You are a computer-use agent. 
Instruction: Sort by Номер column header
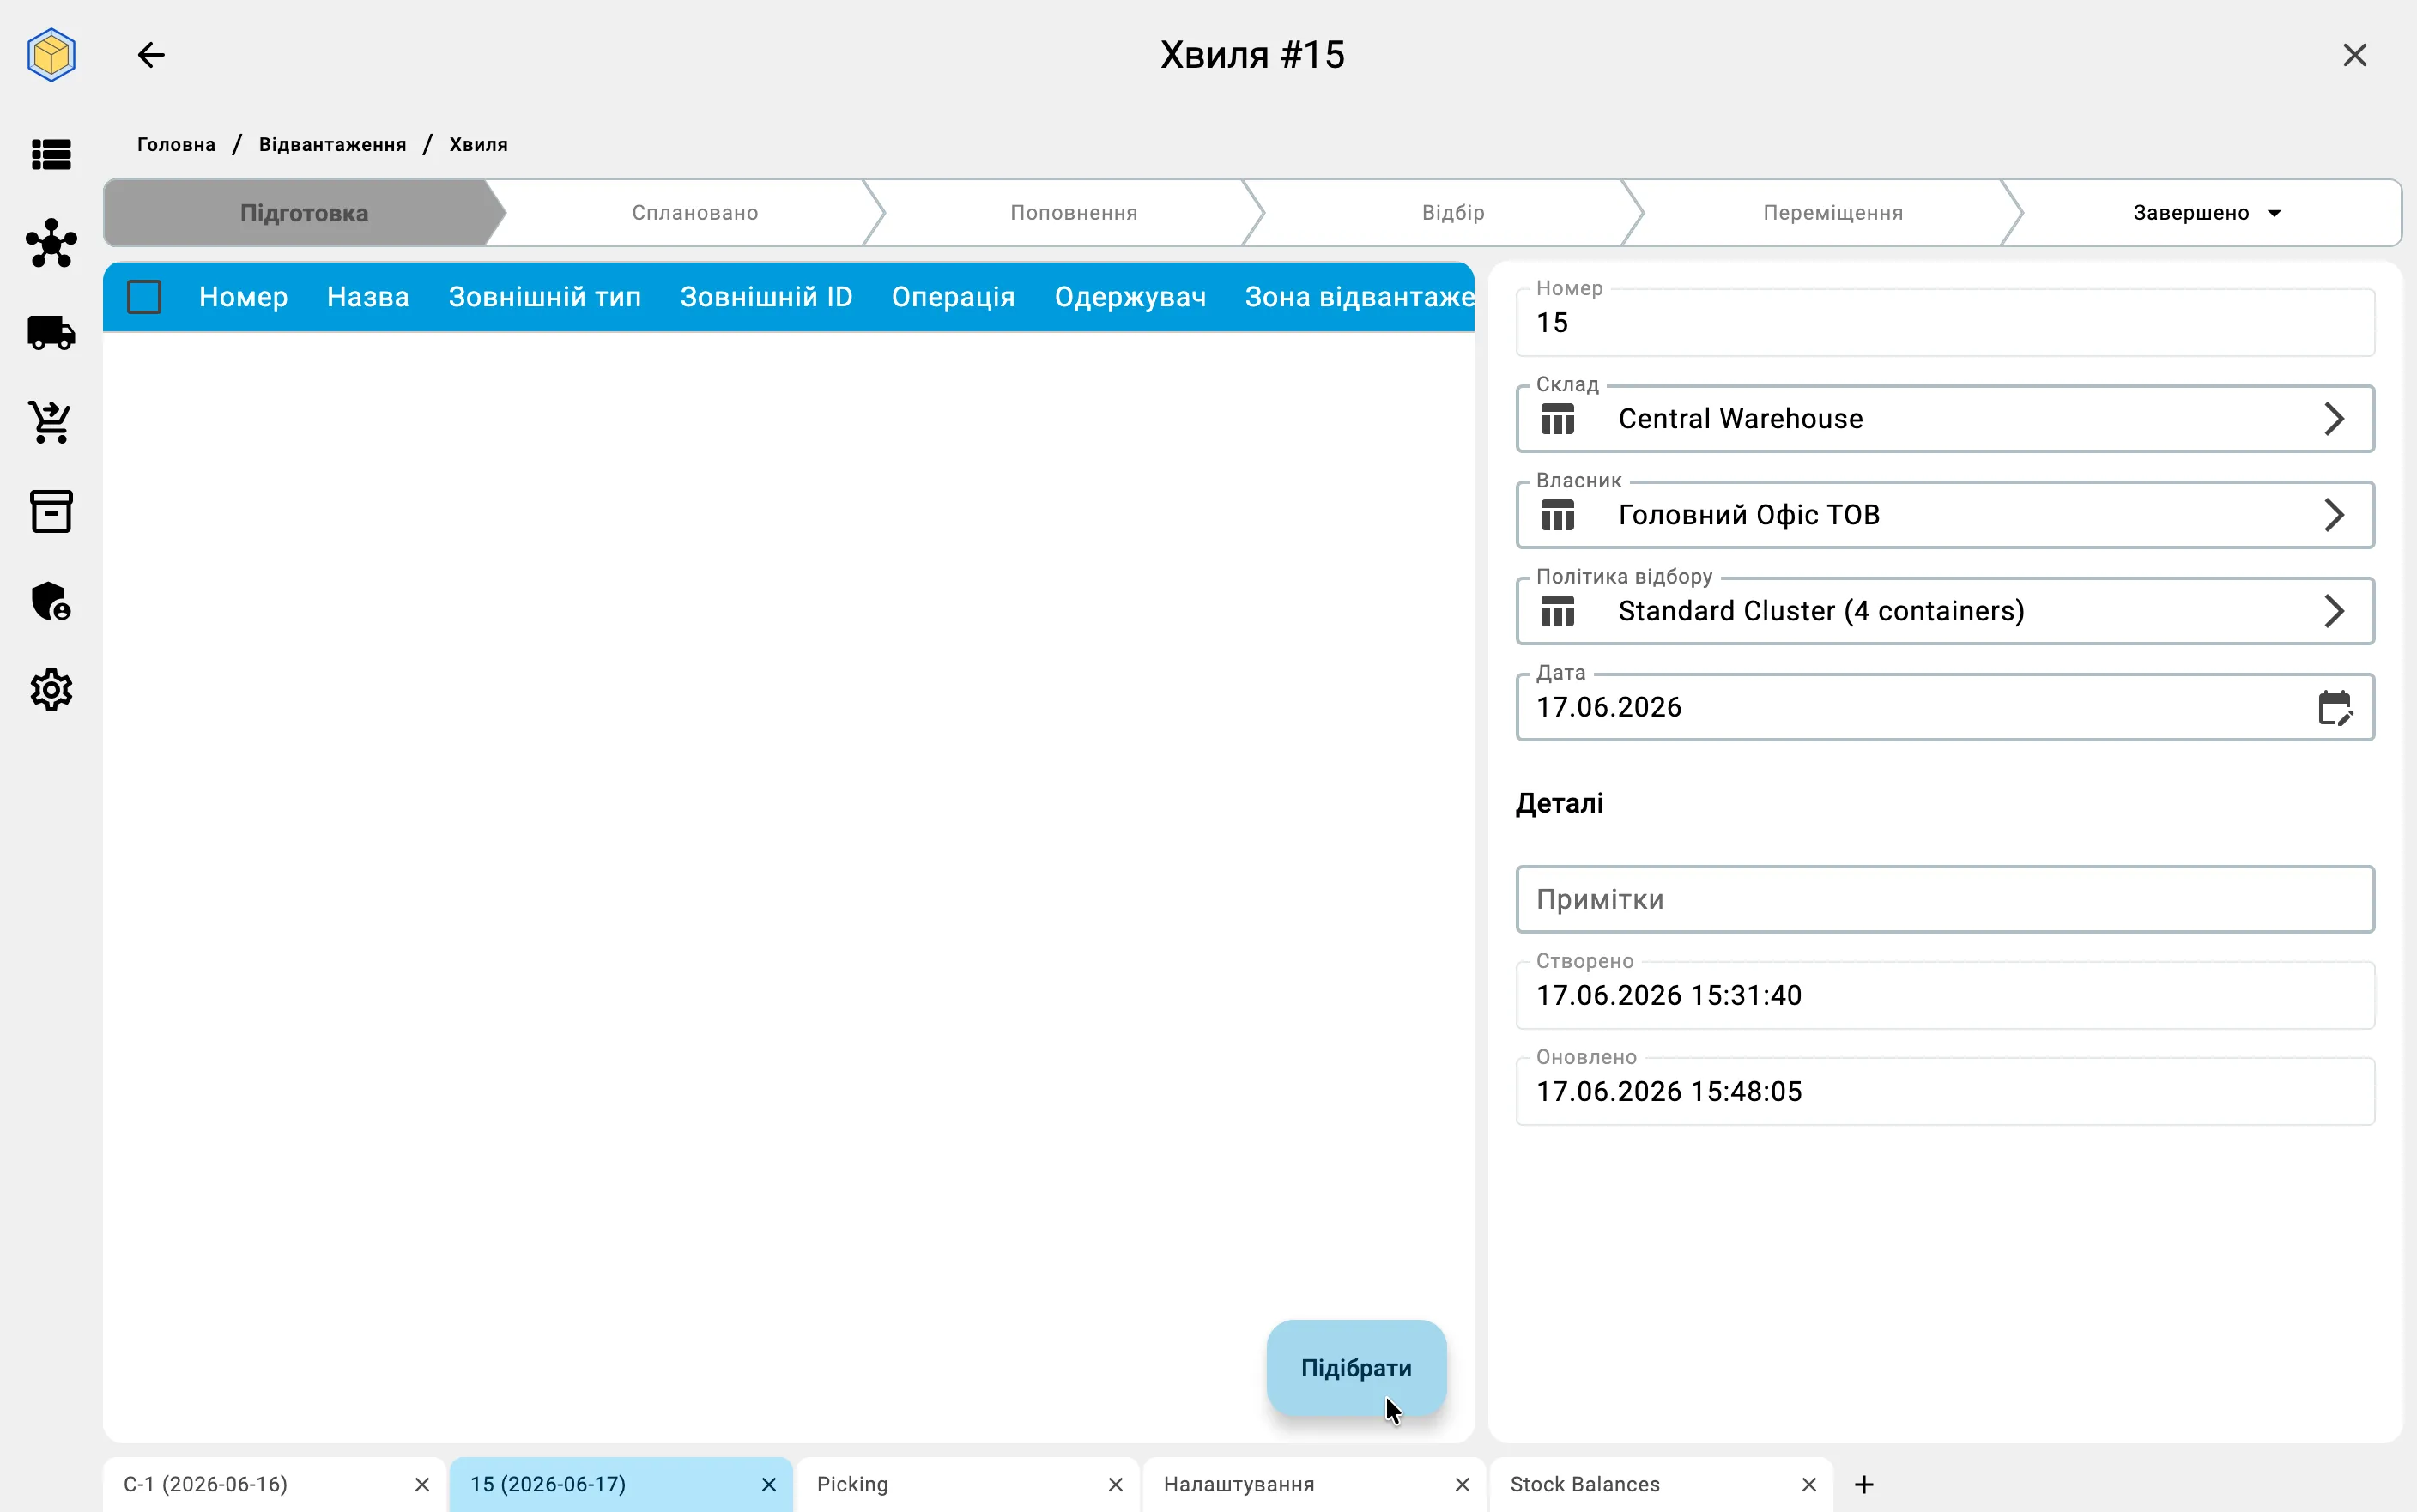(243, 297)
